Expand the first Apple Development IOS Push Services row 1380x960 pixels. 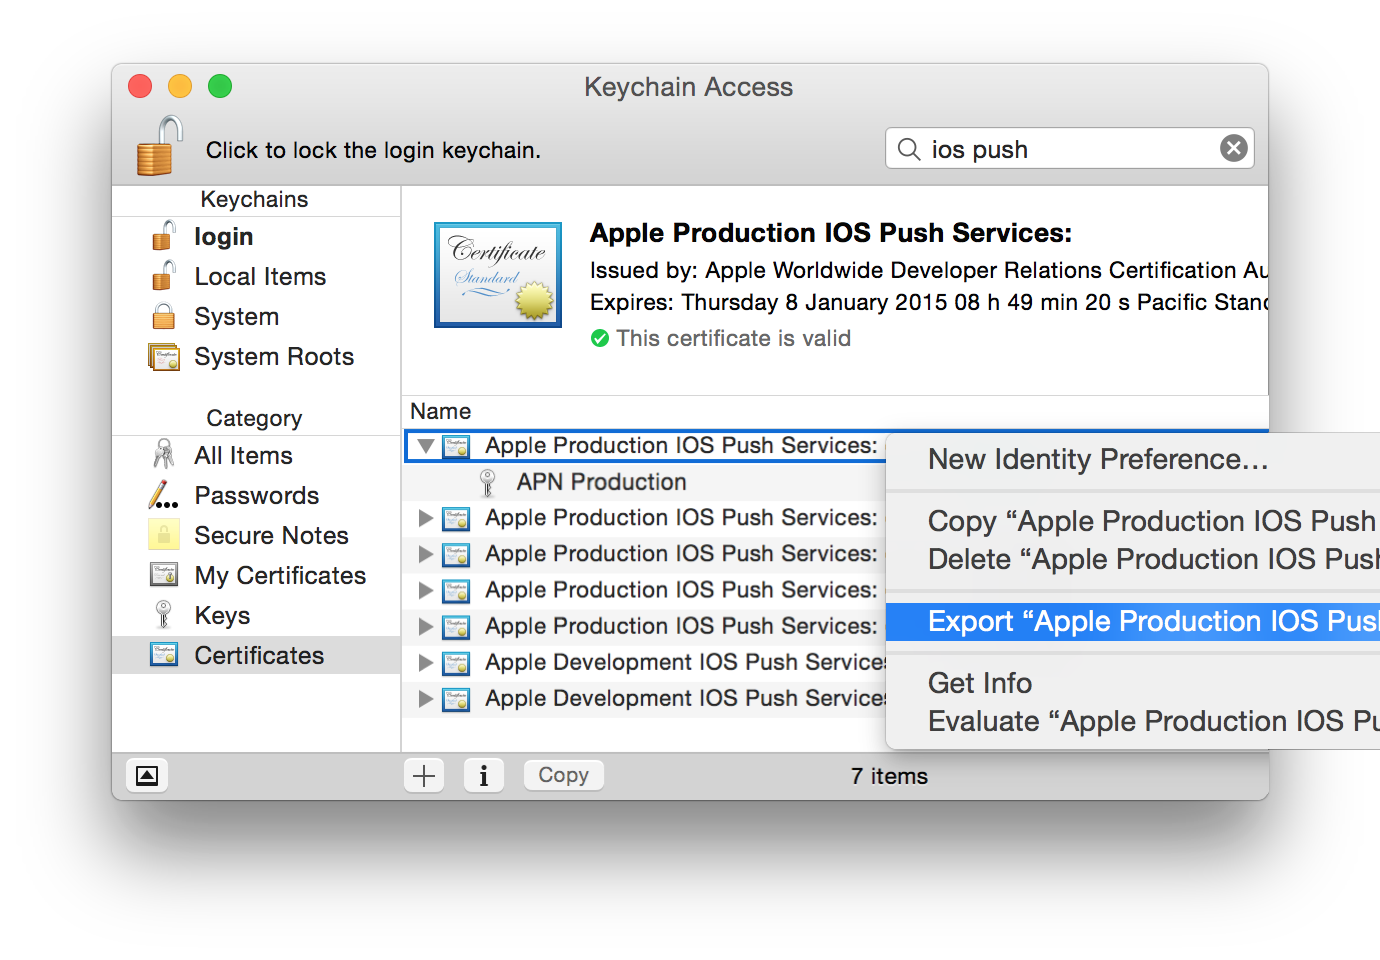pyautogui.click(x=426, y=662)
